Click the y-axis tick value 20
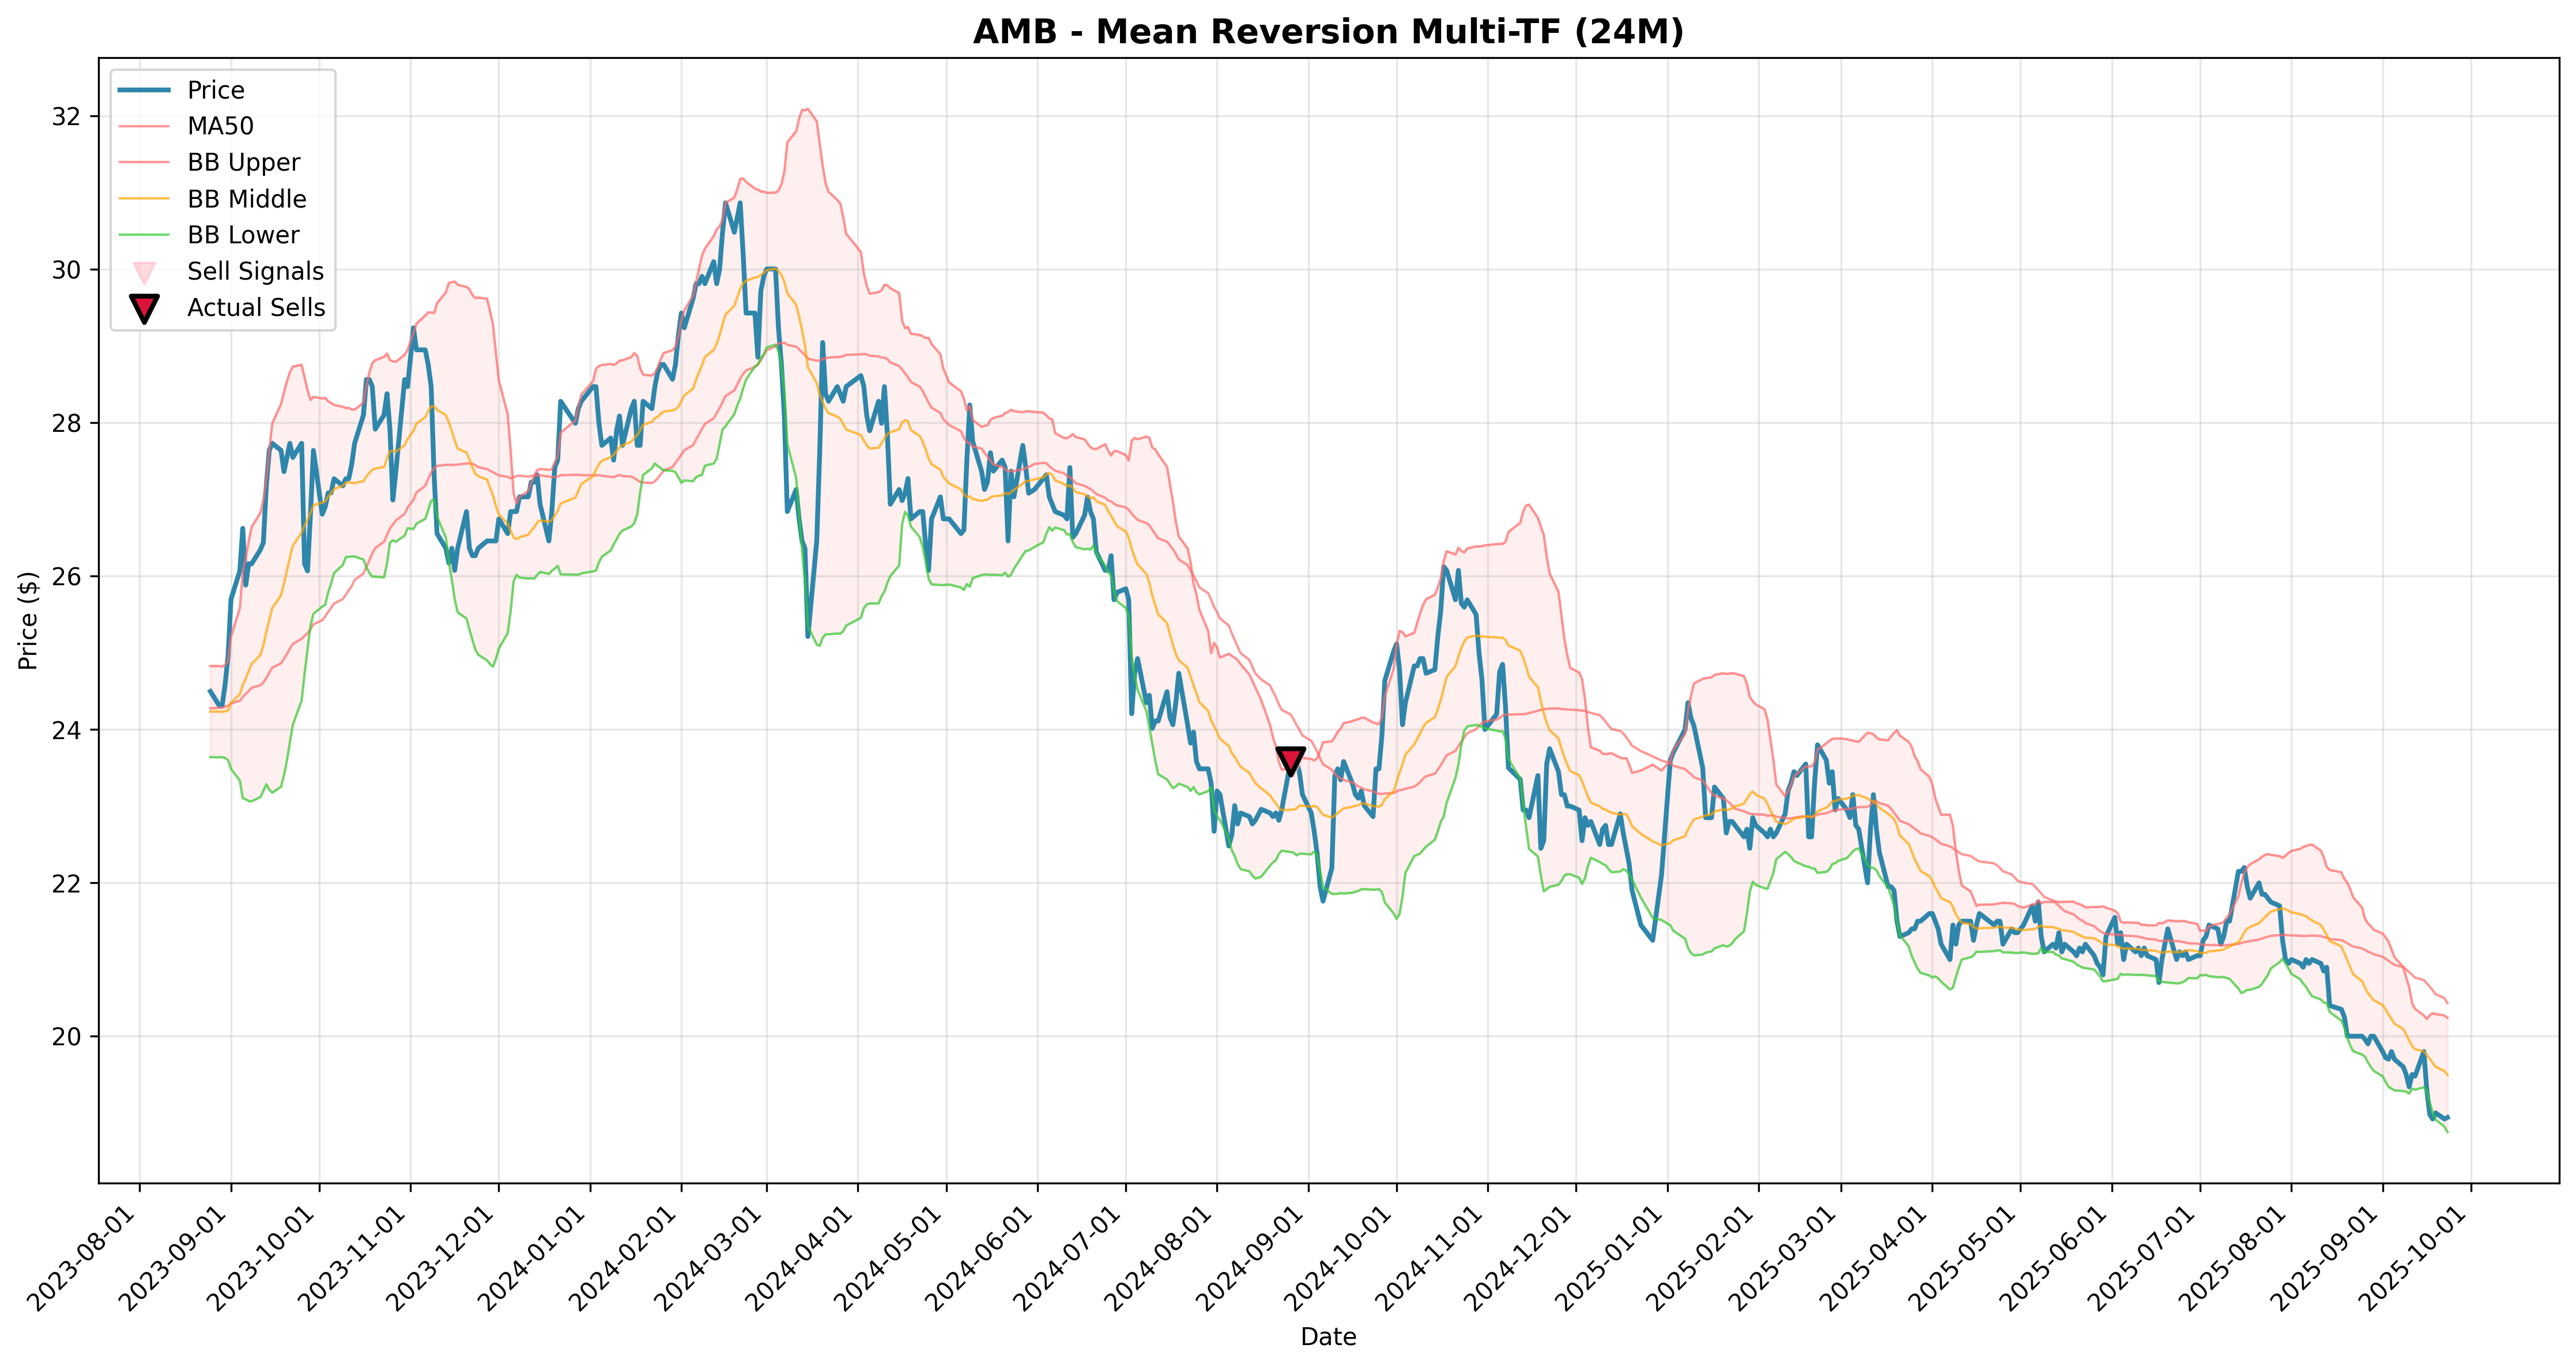The width and height of the screenshot is (2576, 1367). coord(65,1037)
